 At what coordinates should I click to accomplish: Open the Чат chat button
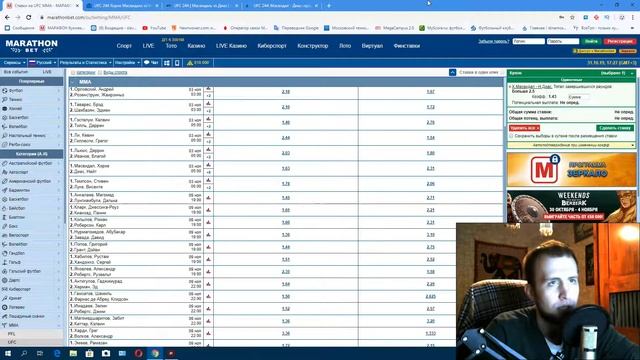(x=151, y=63)
